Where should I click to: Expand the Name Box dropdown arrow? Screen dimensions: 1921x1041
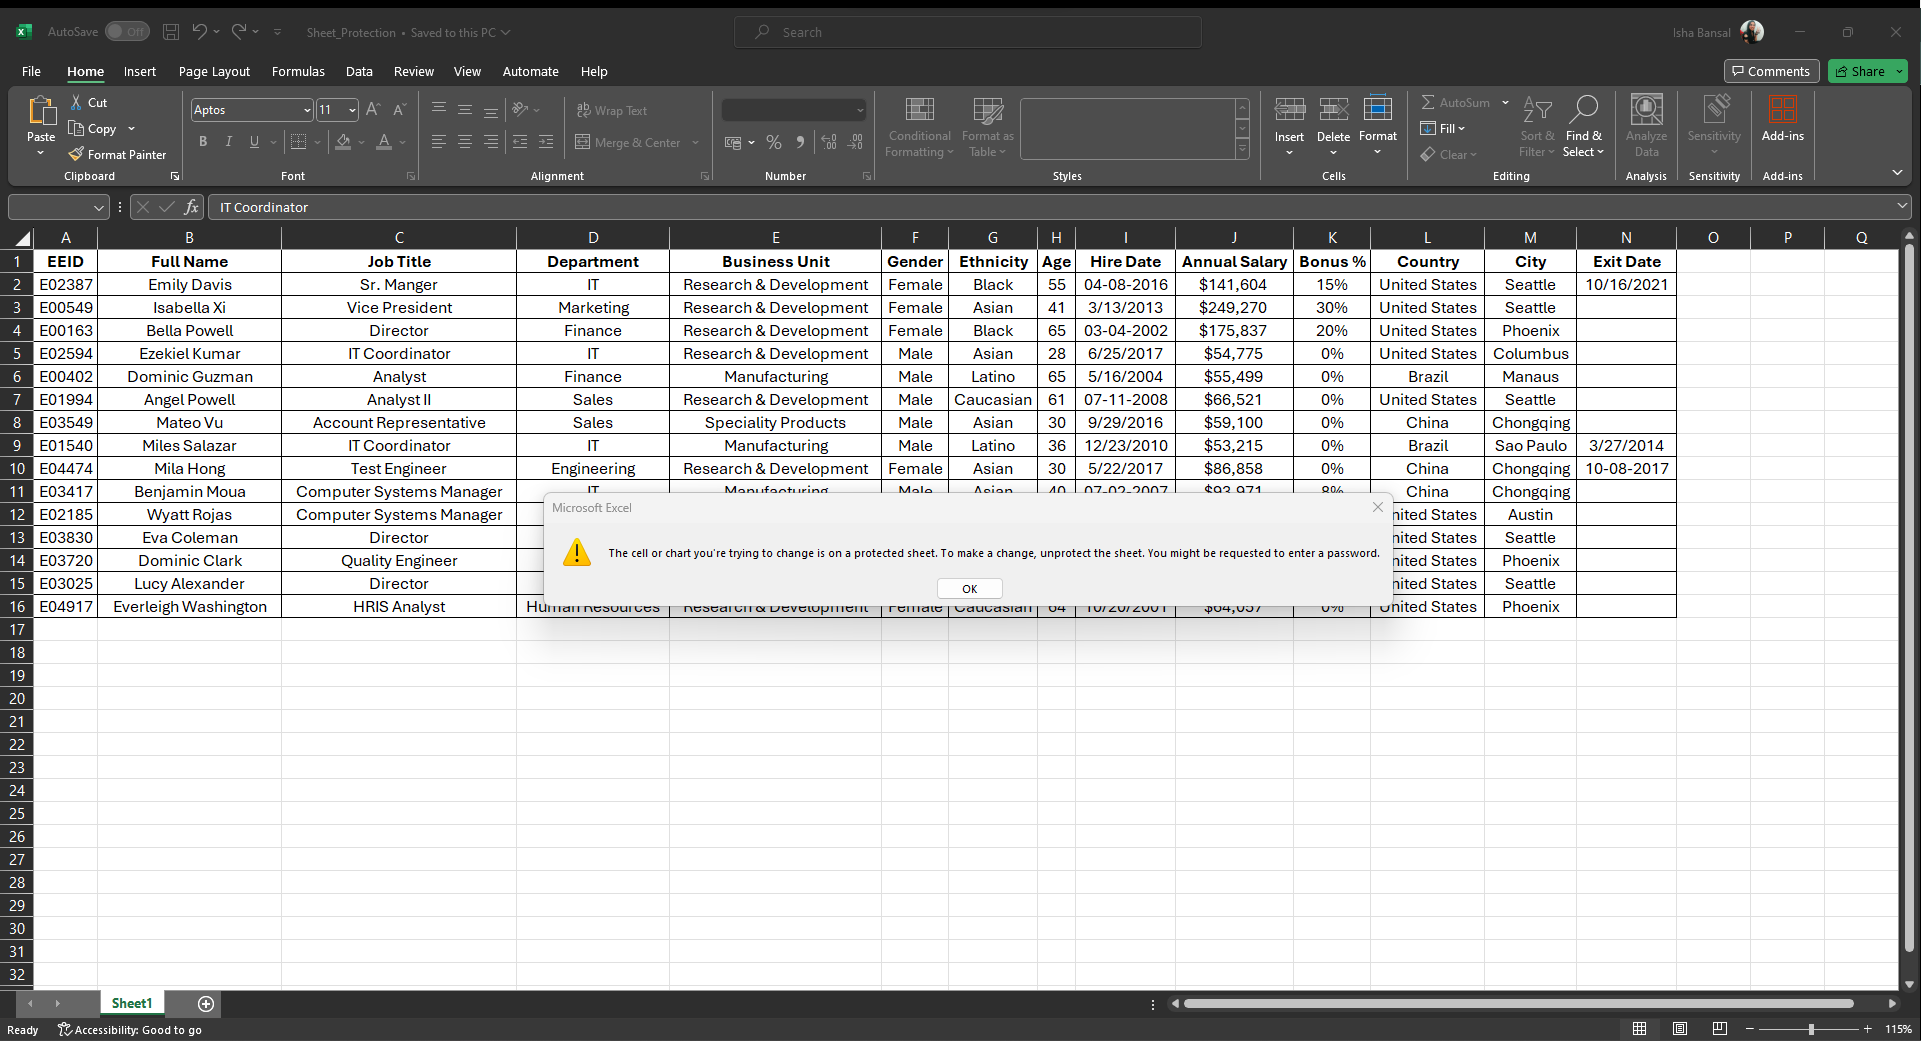coord(98,207)
